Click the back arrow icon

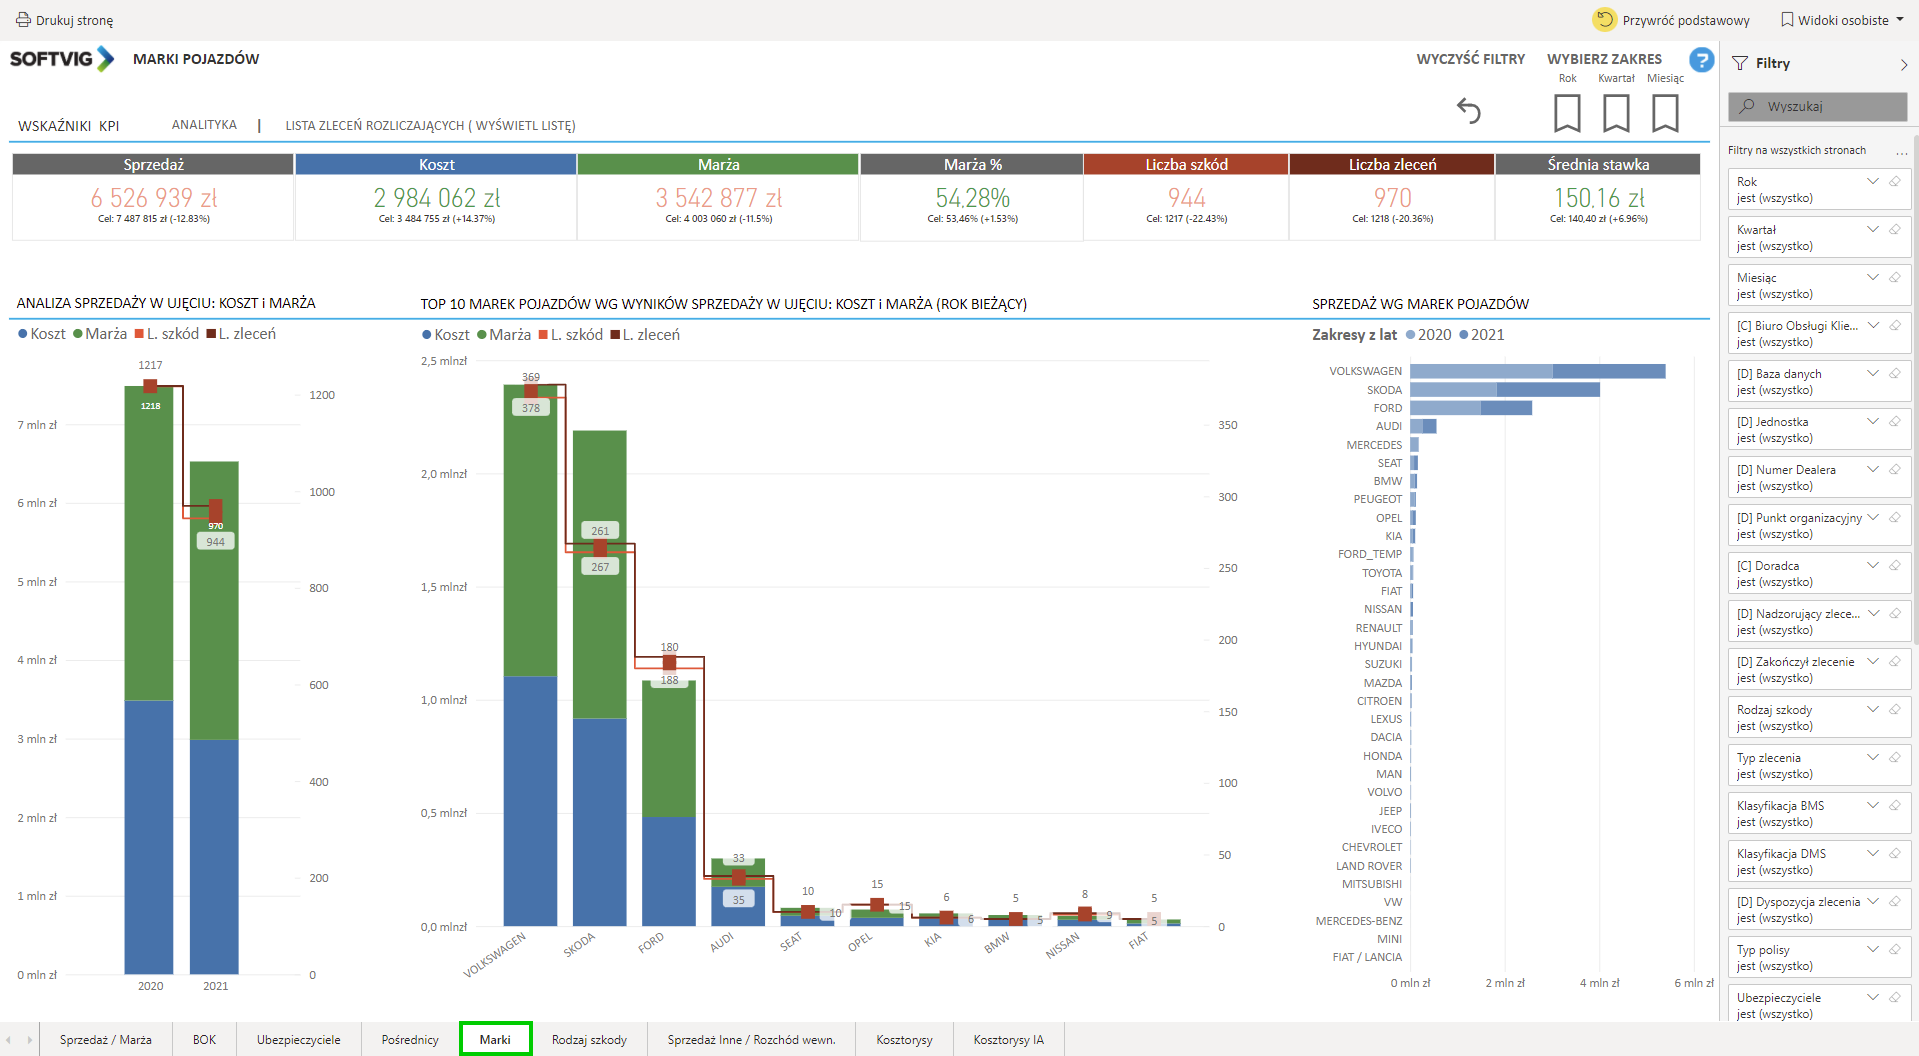tap(1468, 111)
